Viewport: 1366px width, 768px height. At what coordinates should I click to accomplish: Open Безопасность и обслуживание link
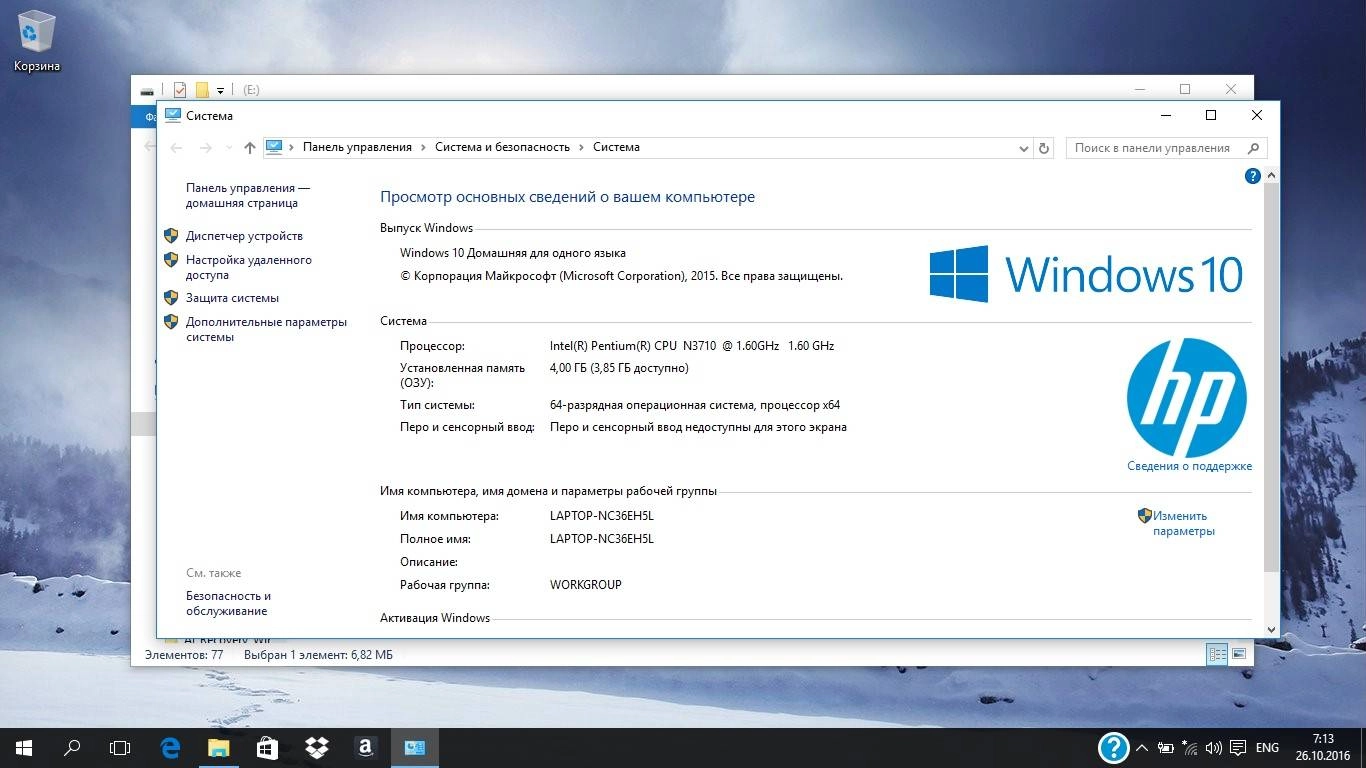[x=228, y=603]
